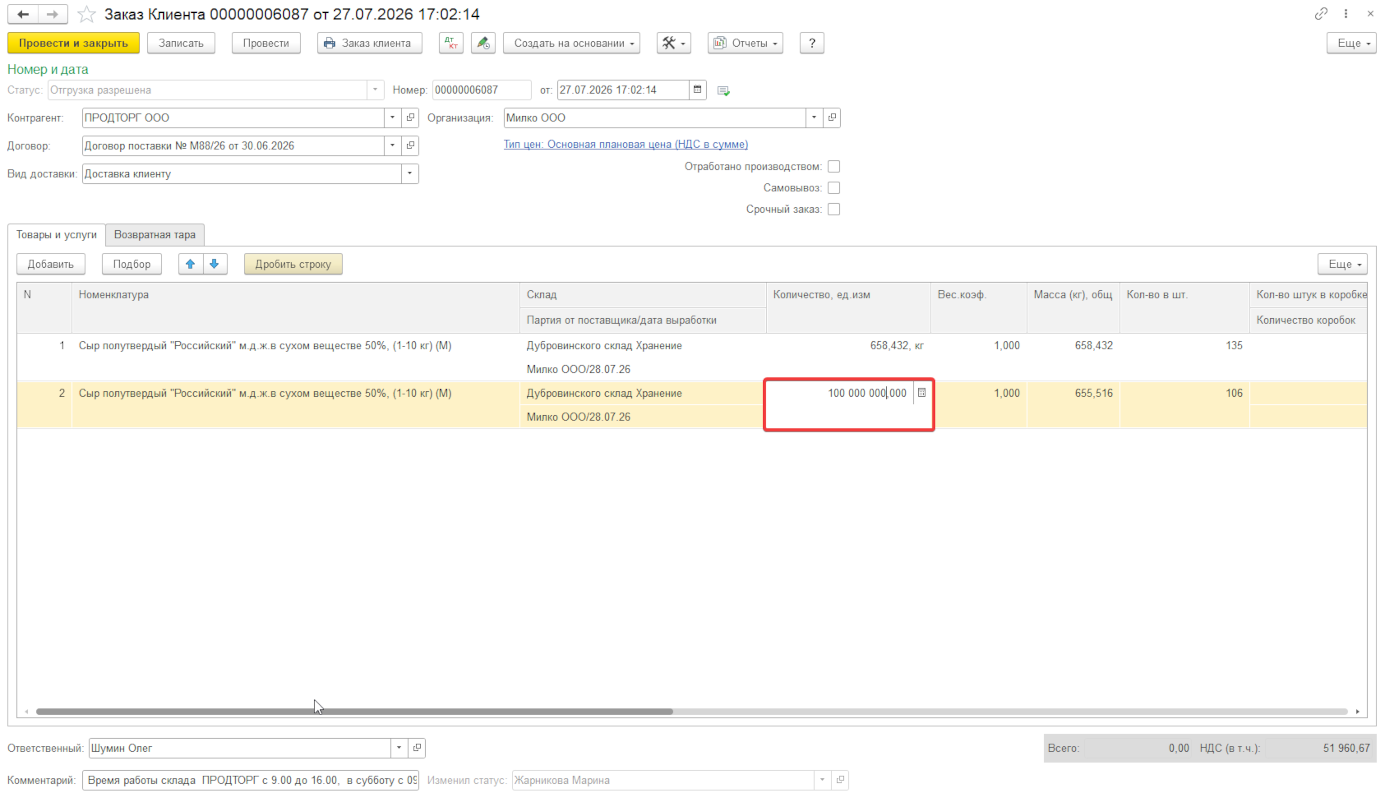Click the right arrow of the horizontal scrollbar
Image resolution: width=1385 pixels, height=793 pixels.
click(x=1358, y=712)
